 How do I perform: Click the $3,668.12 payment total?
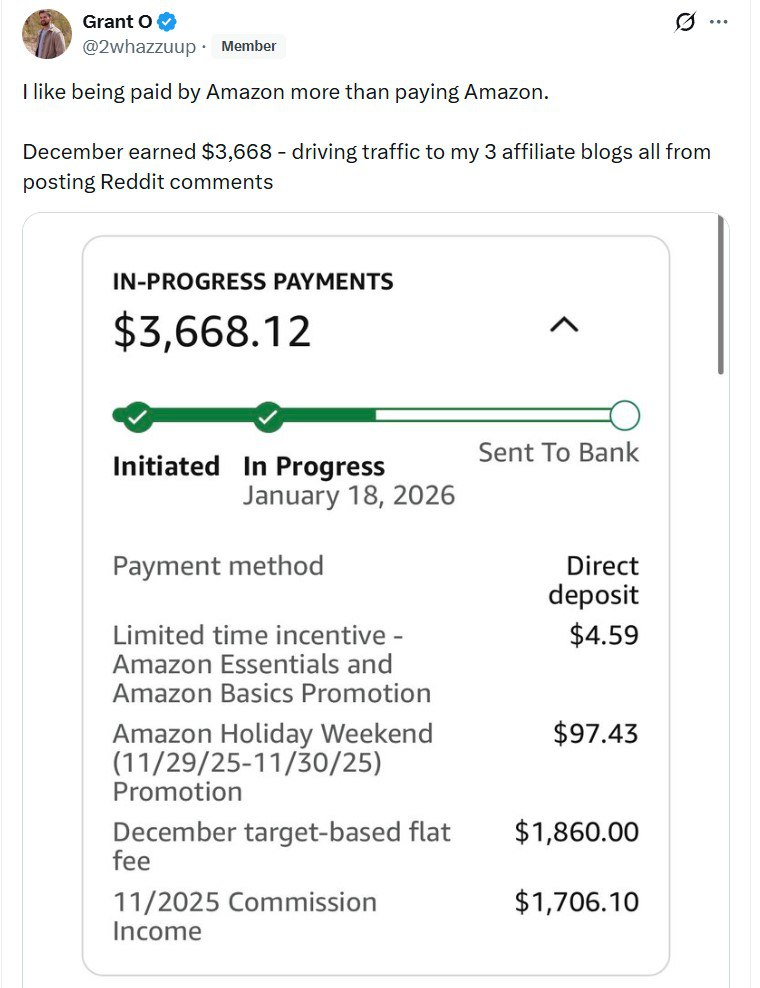coord(212,331)
